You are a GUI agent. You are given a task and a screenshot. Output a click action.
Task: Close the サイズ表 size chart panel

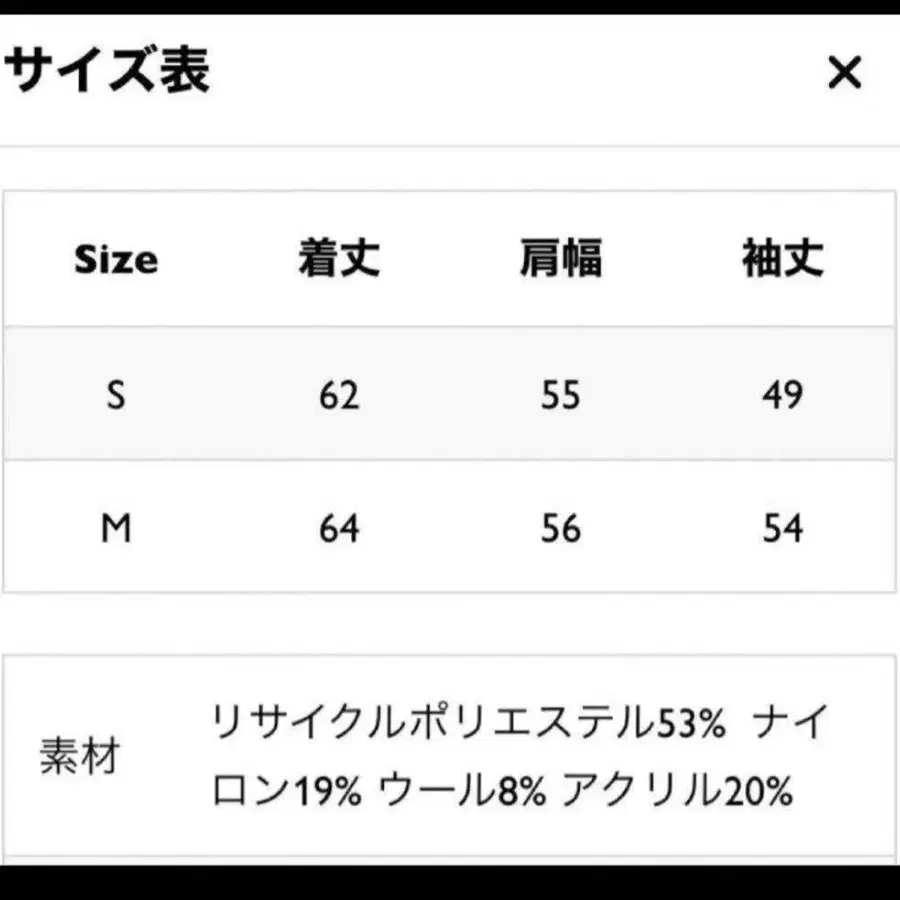844,72
